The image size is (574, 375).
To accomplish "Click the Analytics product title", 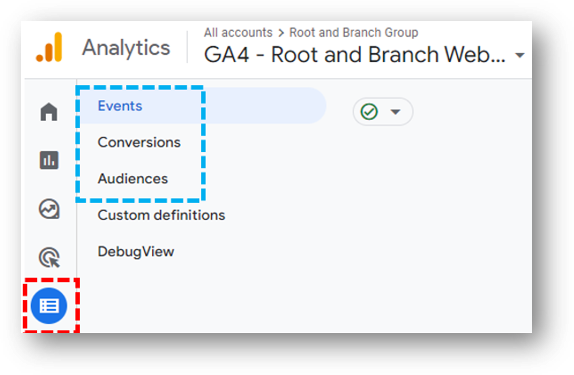I will pos(126,48).
